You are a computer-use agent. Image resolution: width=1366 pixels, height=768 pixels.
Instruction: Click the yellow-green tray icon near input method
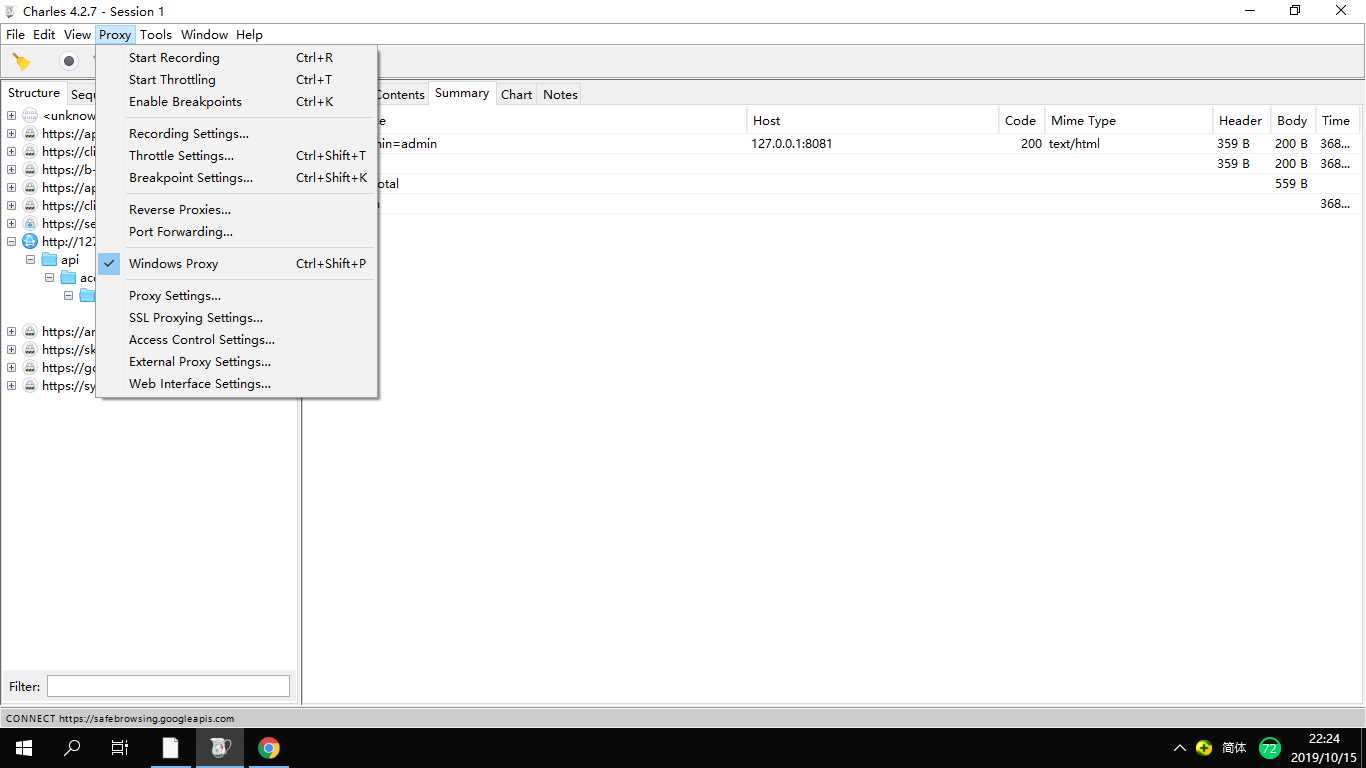click(1204, 748)
